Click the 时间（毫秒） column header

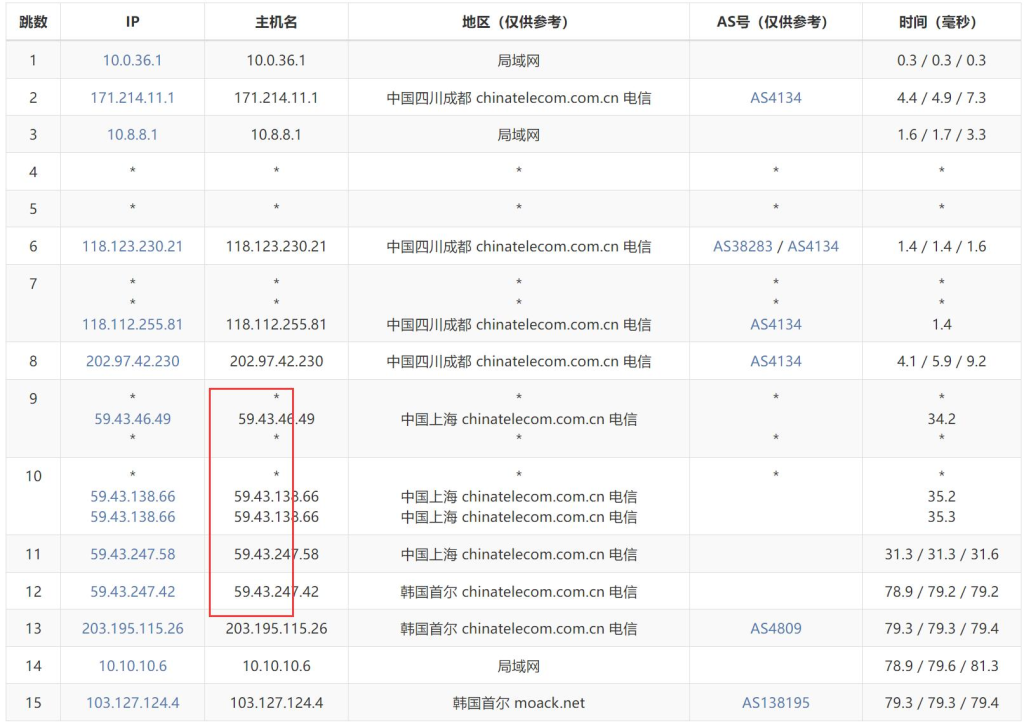[941, 22]
